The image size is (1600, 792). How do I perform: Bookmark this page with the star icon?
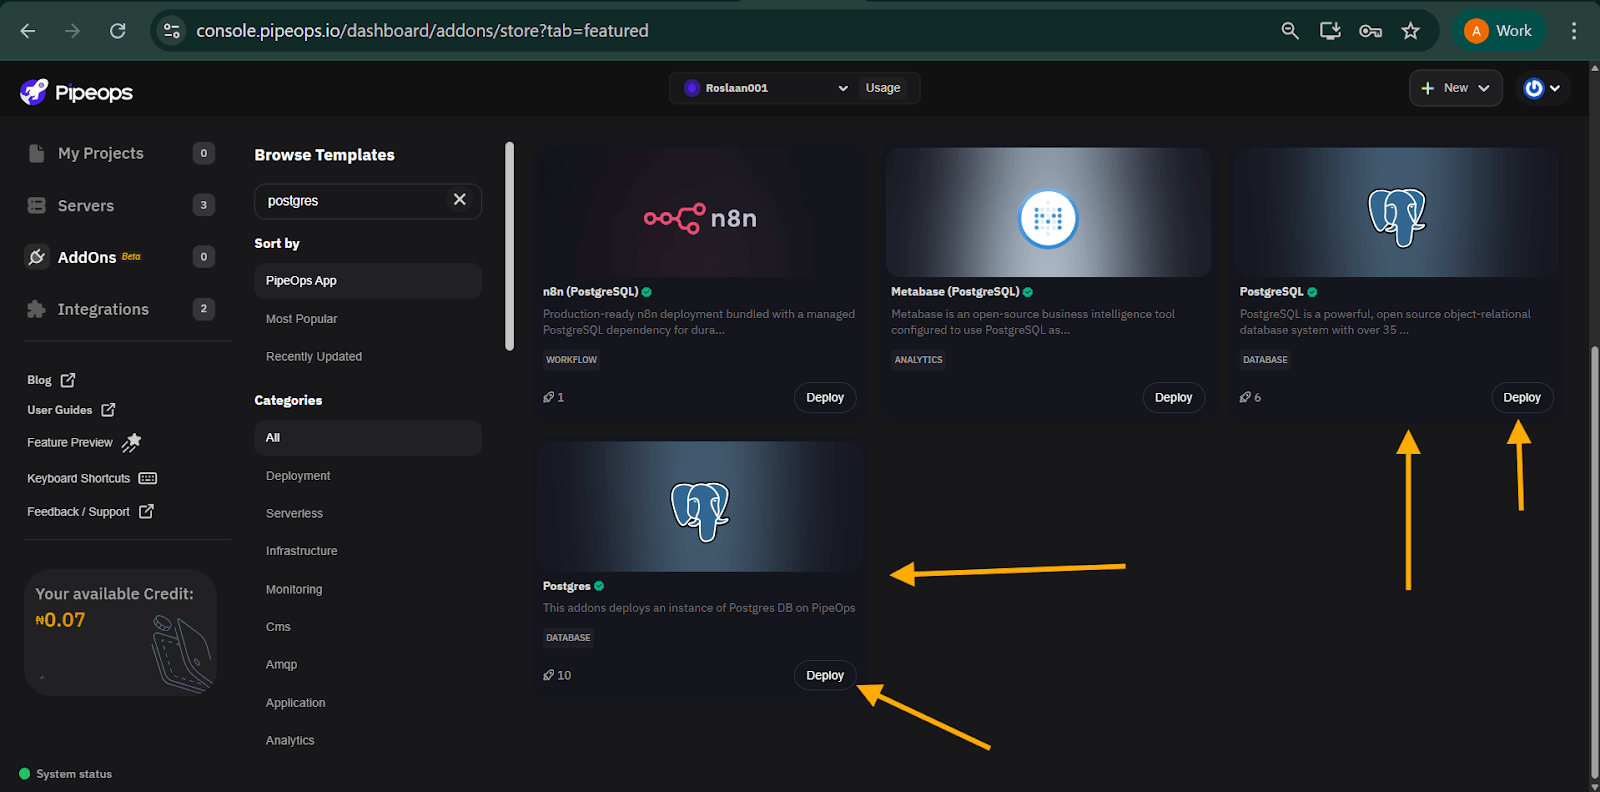(1410, 31)
